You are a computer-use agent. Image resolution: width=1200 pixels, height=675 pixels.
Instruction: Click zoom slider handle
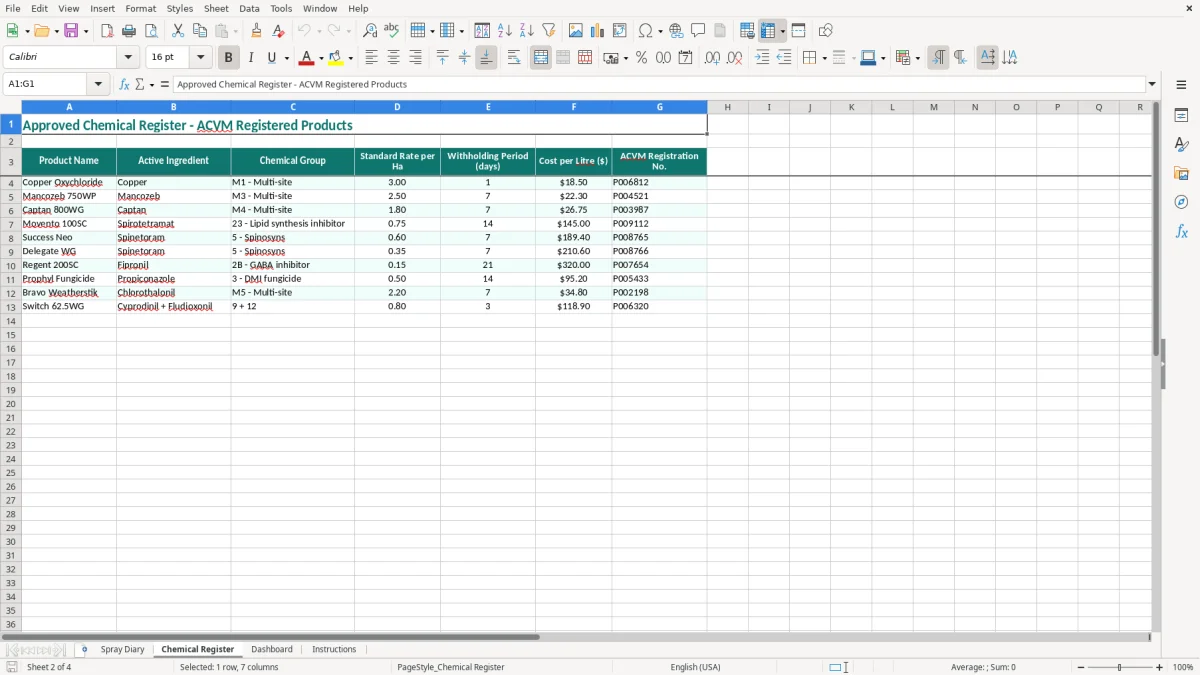coord(1120,667)
